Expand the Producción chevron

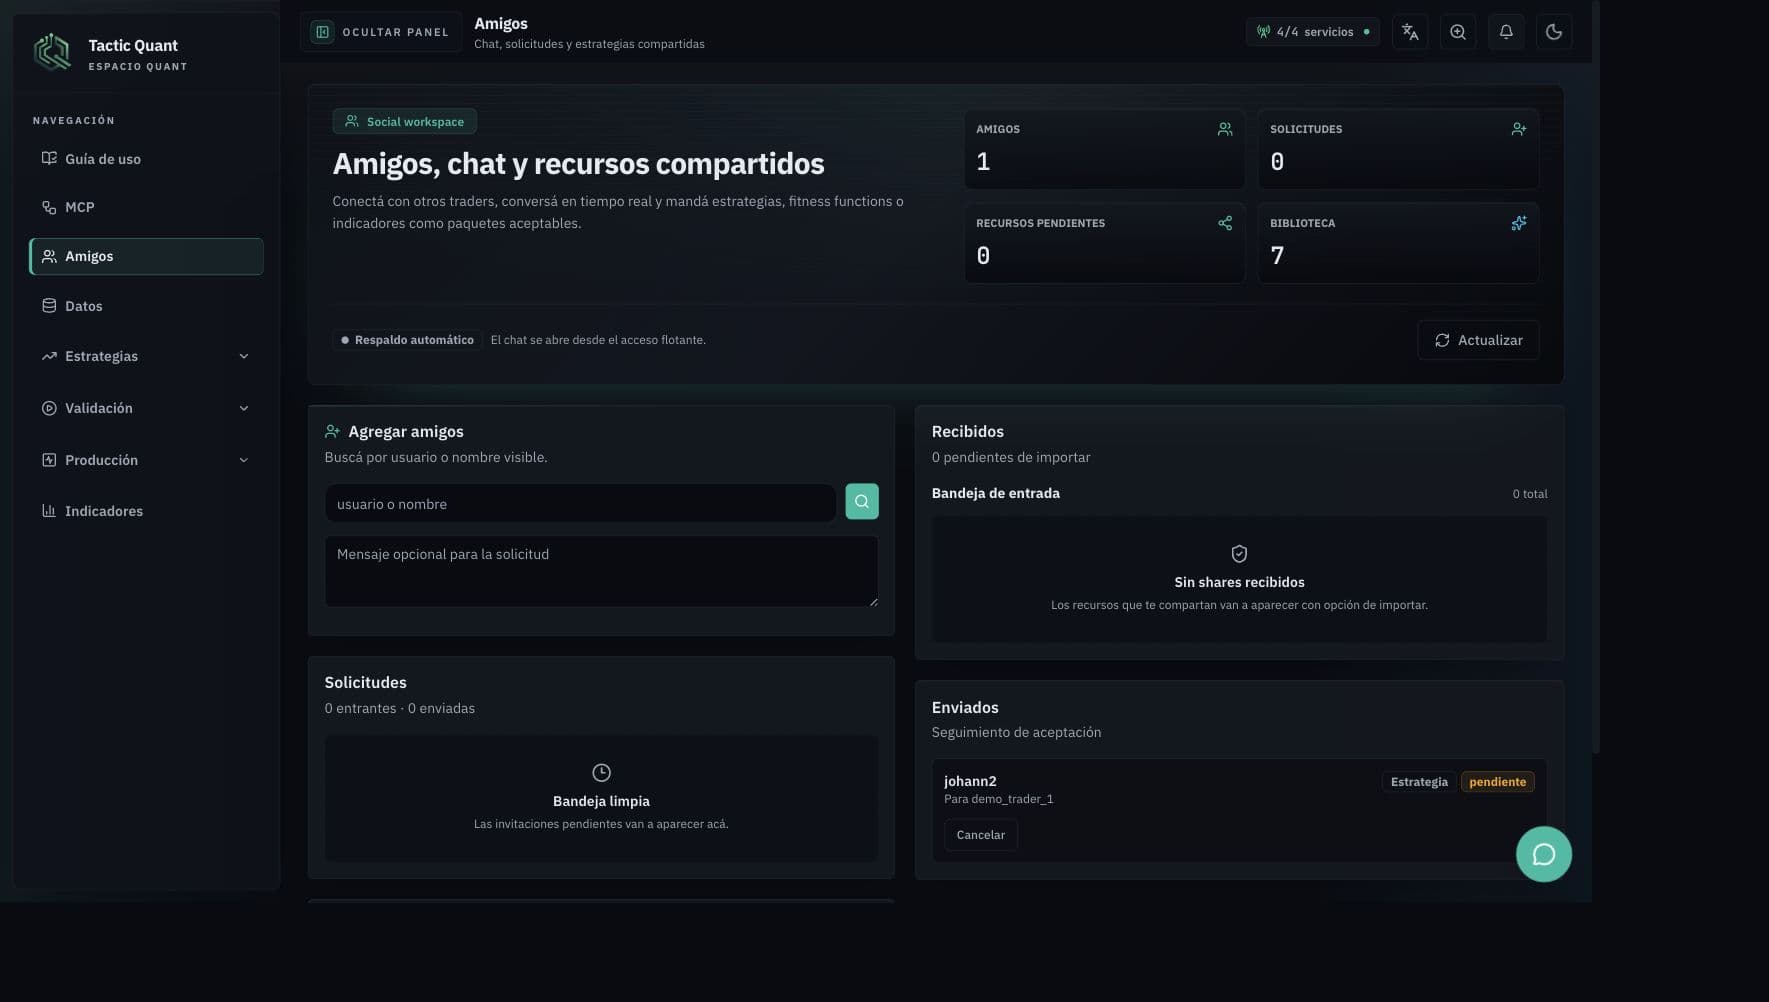[x=244, y=460]
